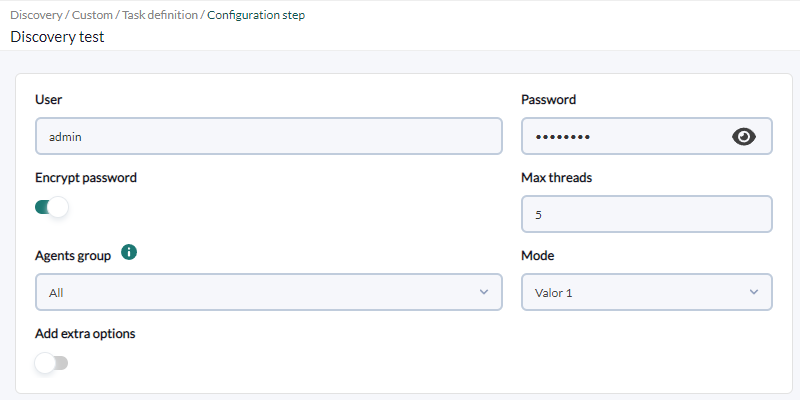Image resolution: width=800 pixels, height=400 pixels.
Task: Click the chevron arrow in Agents group field
Action: pos(484,292)
